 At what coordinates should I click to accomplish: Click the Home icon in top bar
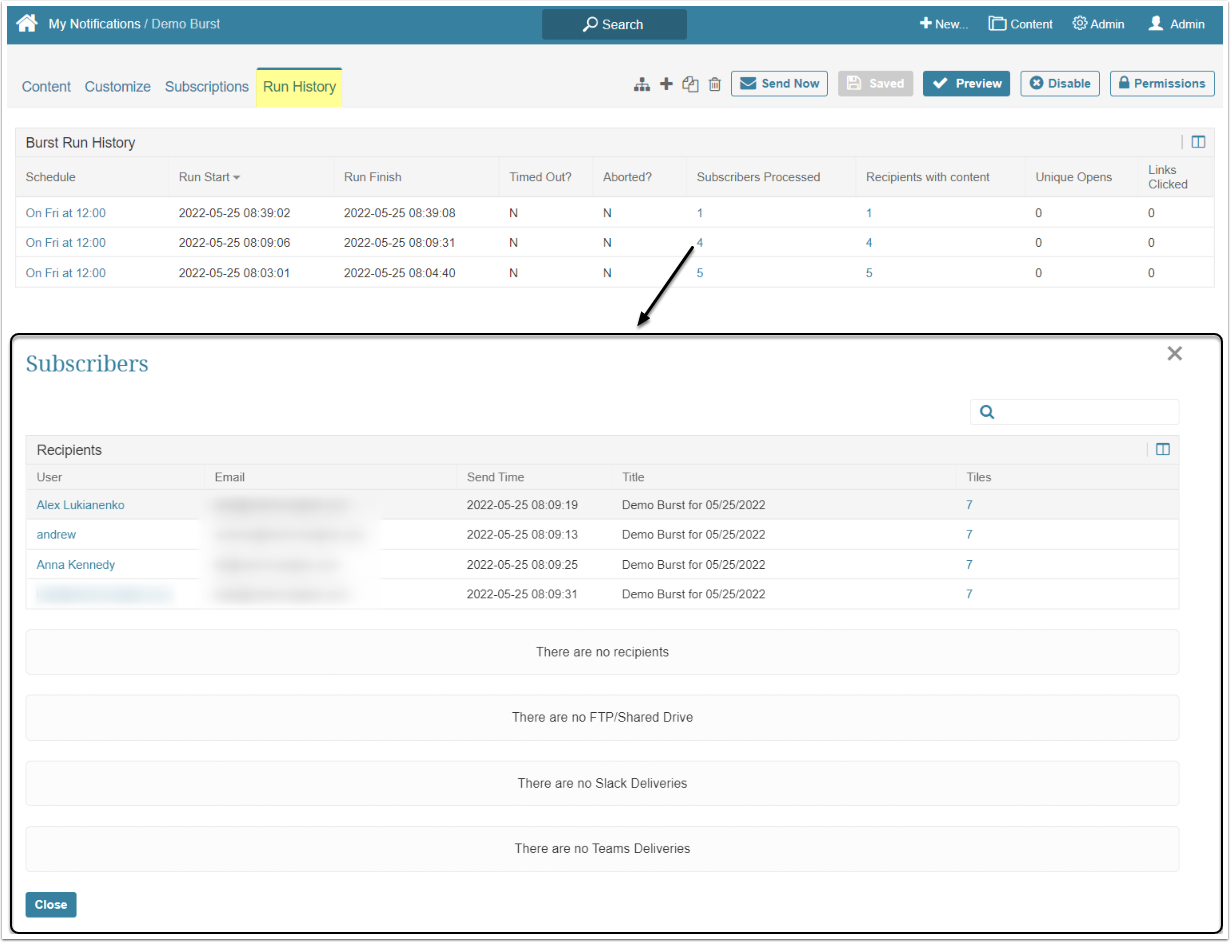tap(27, 23)
